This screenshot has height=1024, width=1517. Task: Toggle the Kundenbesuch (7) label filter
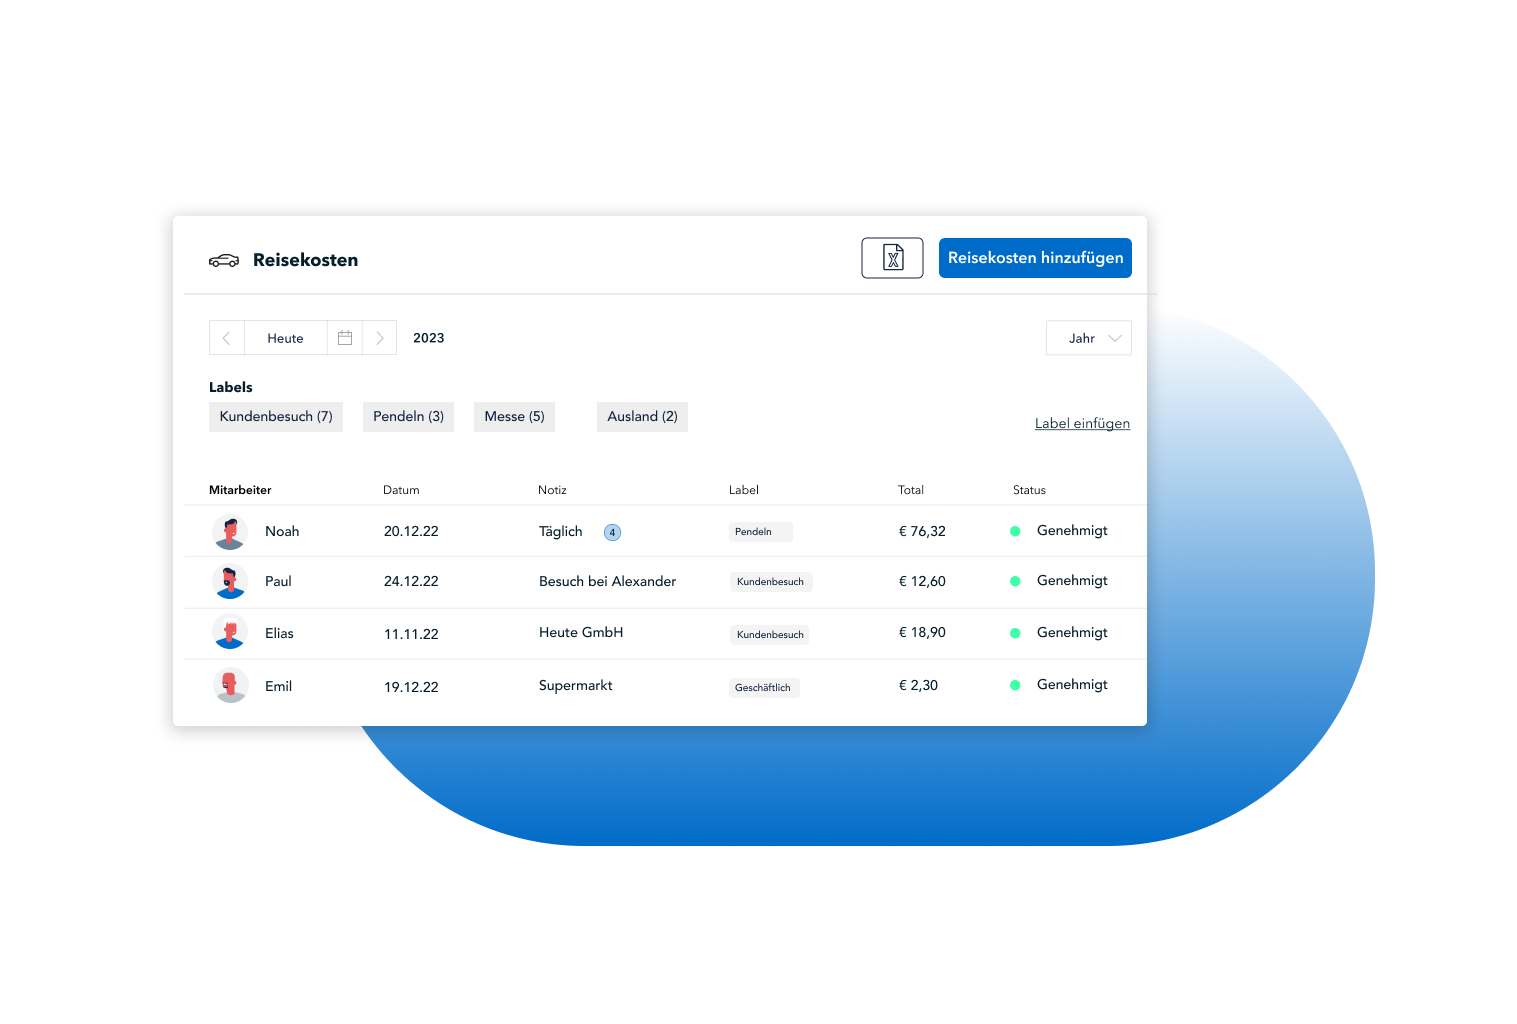(x=276, y=417)
